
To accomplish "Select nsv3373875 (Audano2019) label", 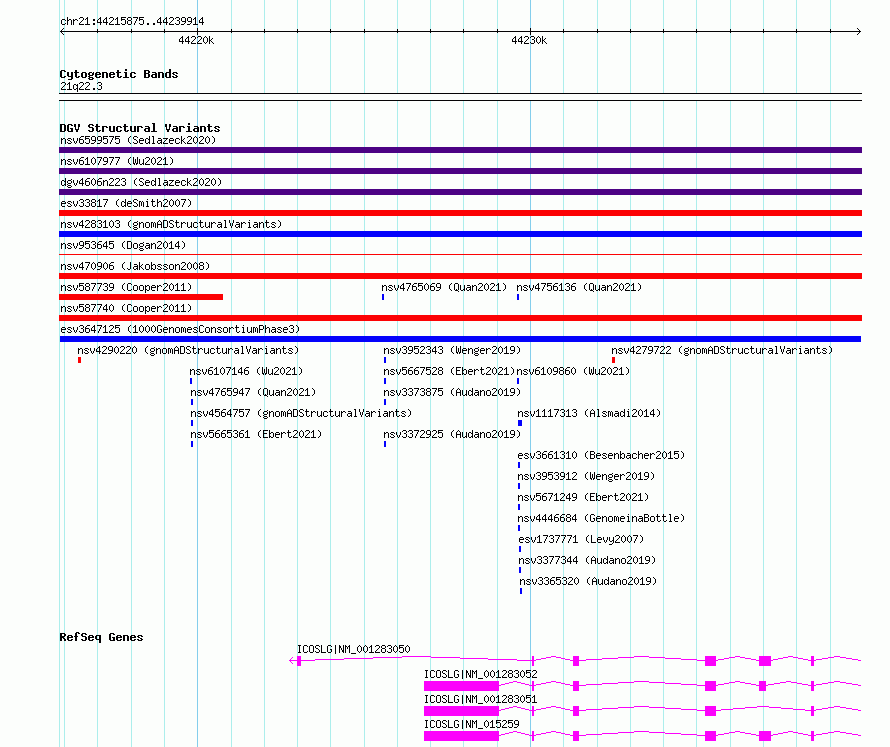I will point(452,392).
